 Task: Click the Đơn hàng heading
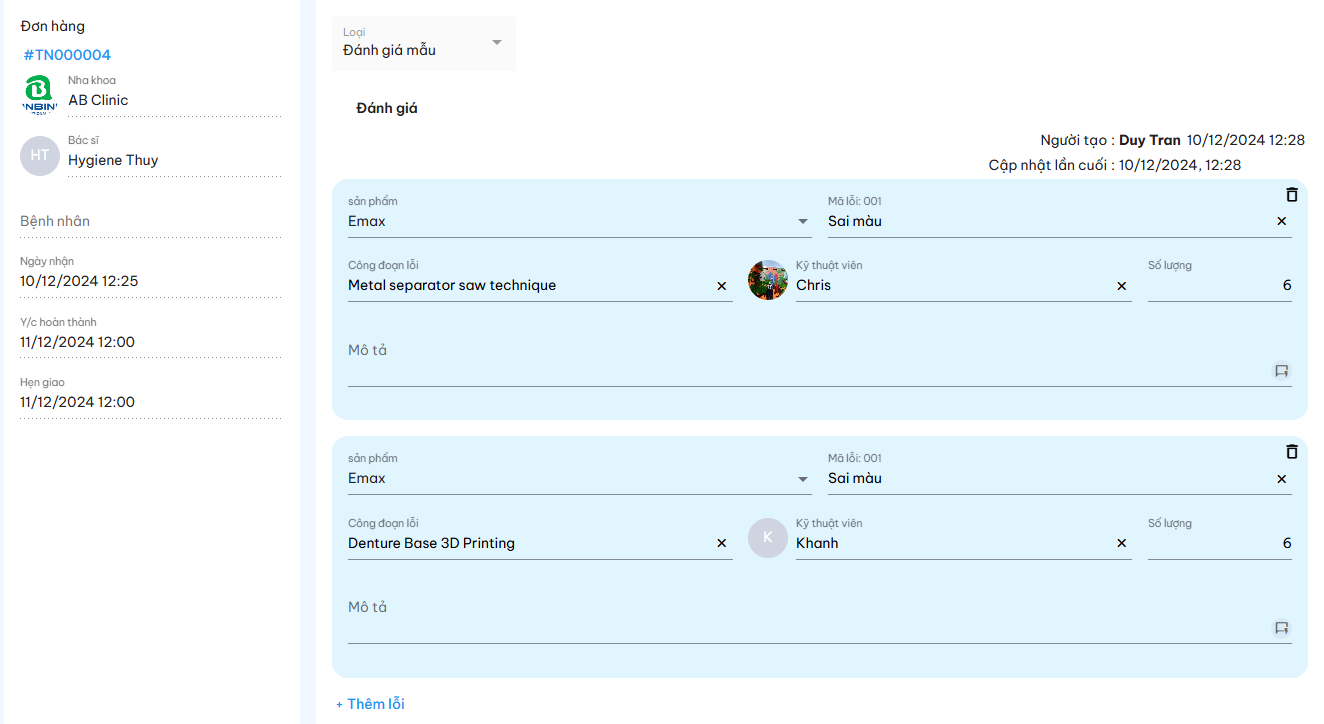[53, 26]
